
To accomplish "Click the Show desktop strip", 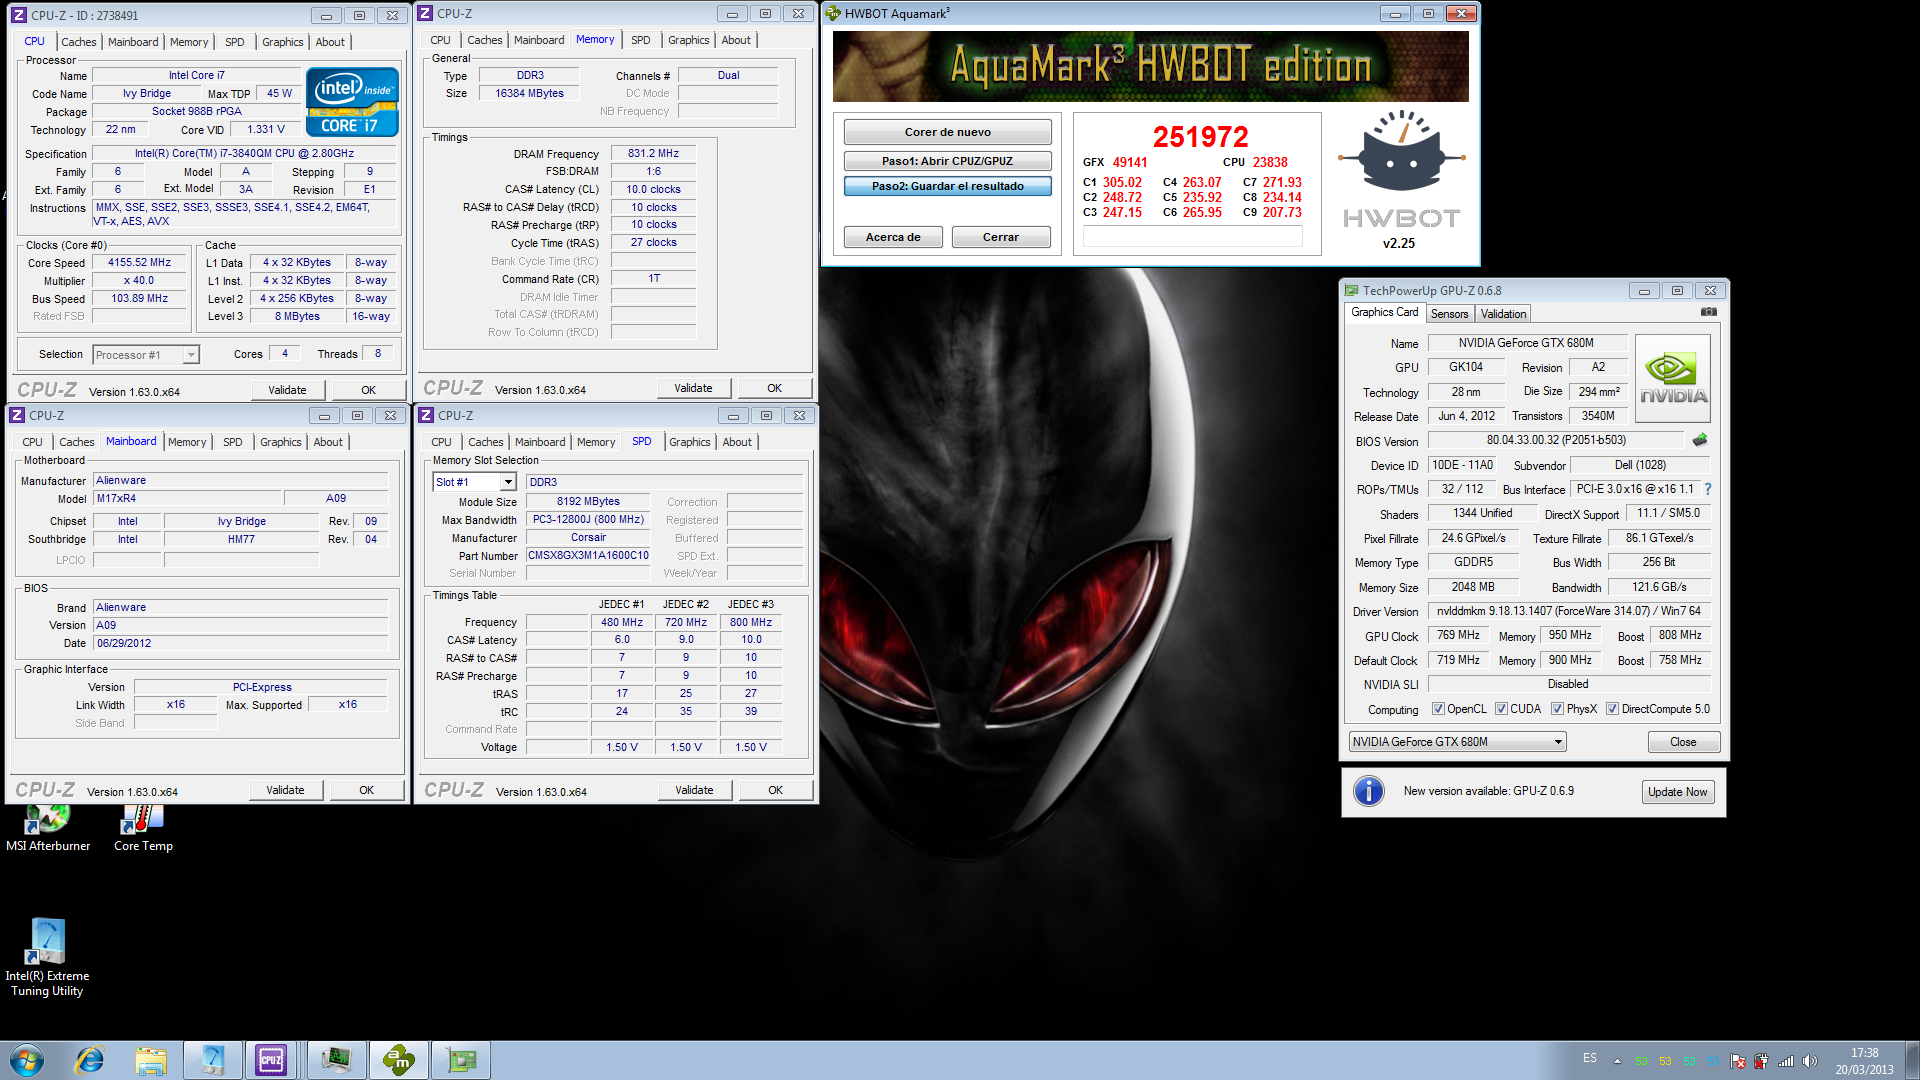I will pyautogui.click(x=1912, y=1060).
